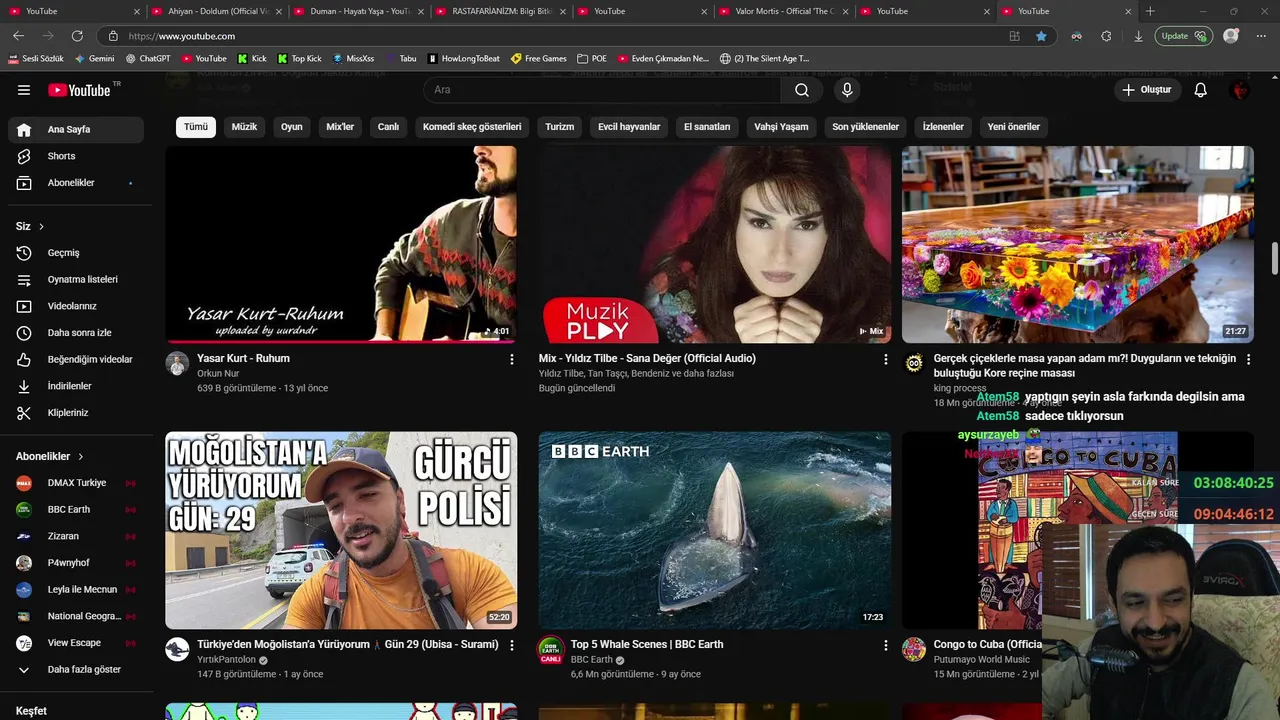
Task: Select the Müzik filter chip
Action: 244,127
